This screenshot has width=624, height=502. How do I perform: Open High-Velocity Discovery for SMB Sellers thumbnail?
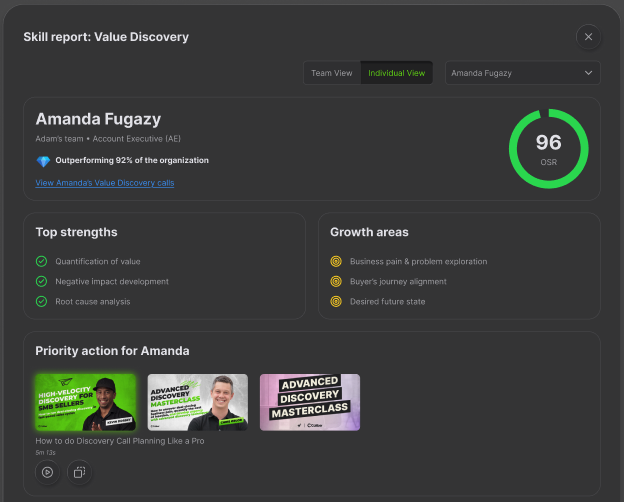(x=86, y=402)
